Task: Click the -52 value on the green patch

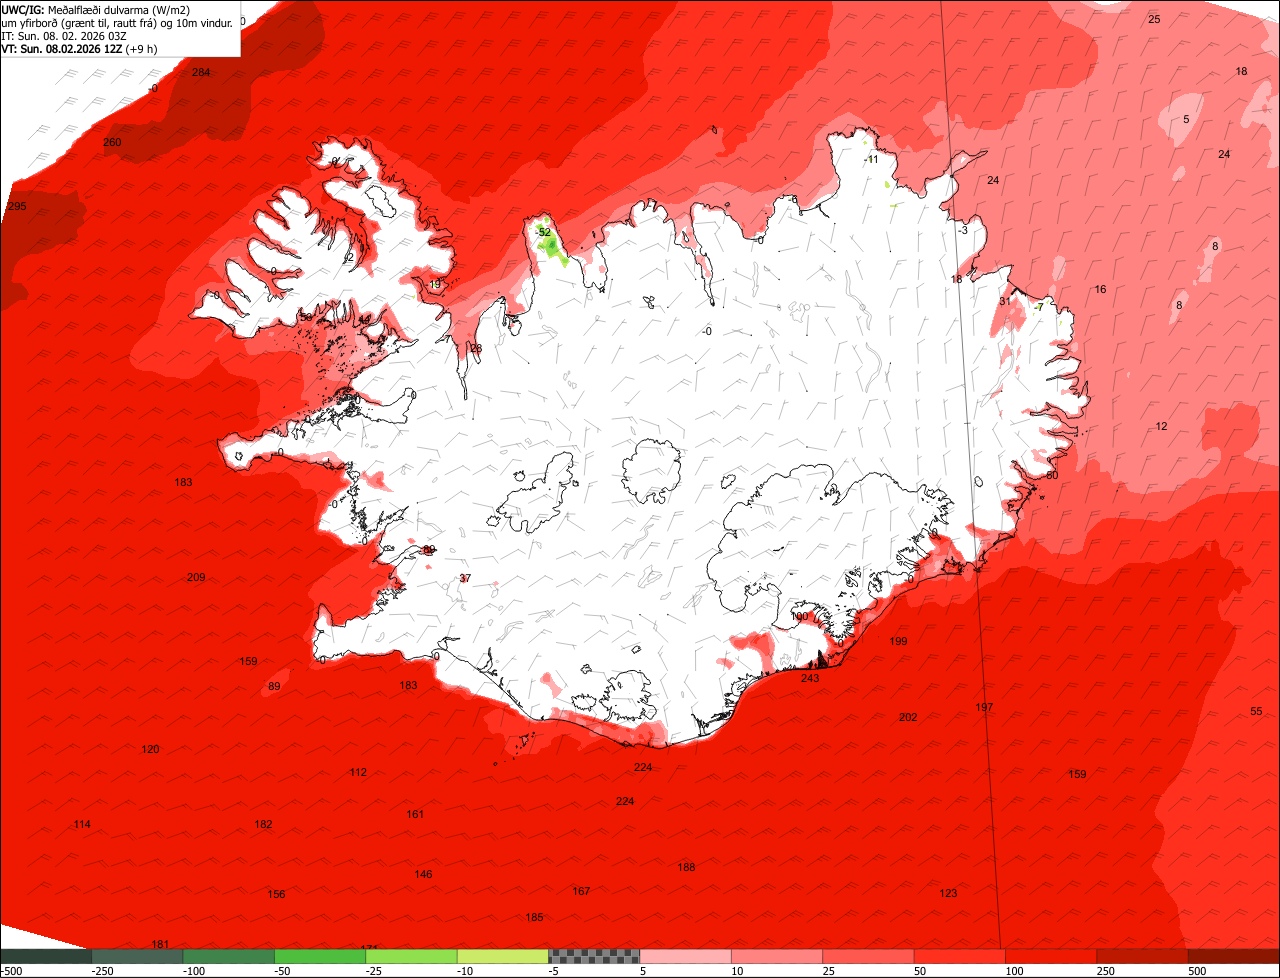Action: (543, 232)
